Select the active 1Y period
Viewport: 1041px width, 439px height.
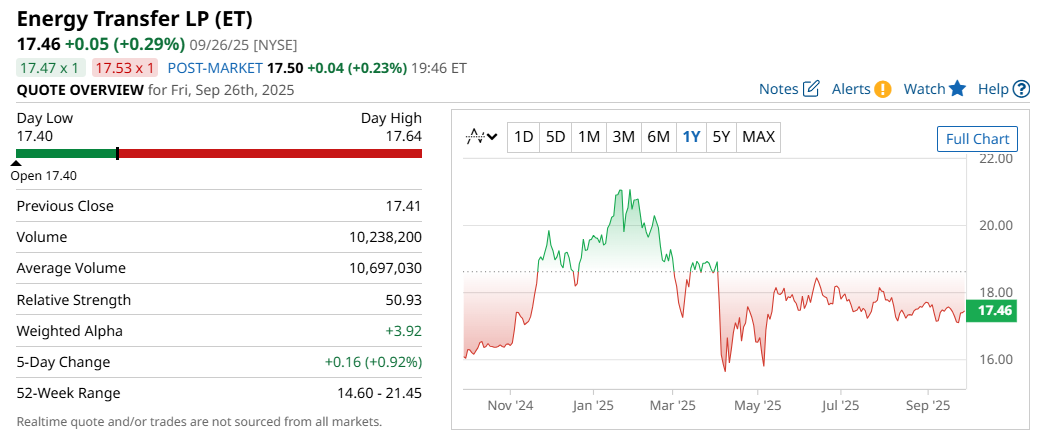tap(691, 137)
